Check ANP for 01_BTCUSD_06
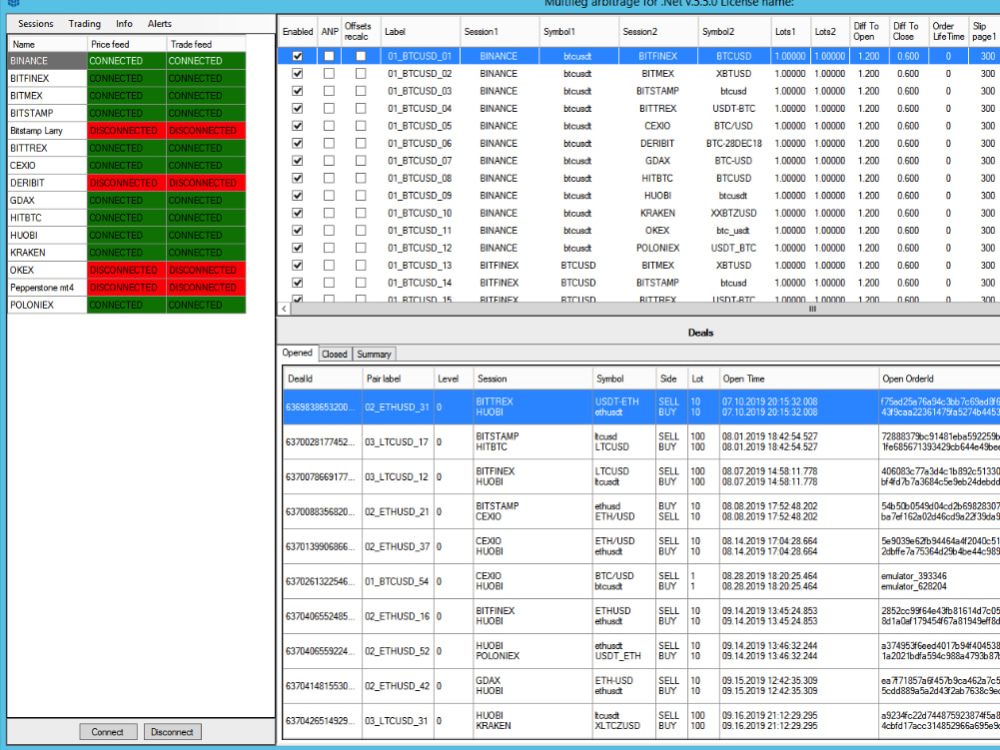Image resolution: width=1000 pixels, height=750 pixels. (328, 143)
